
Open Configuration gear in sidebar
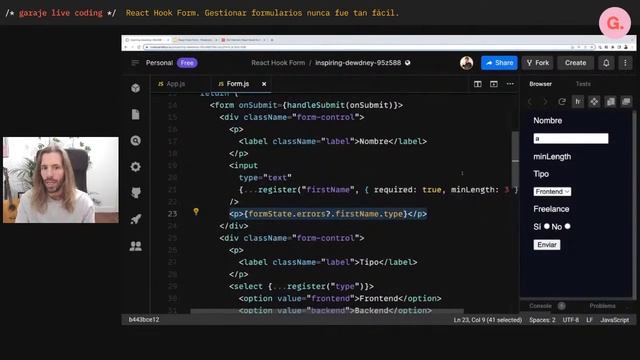136,167
